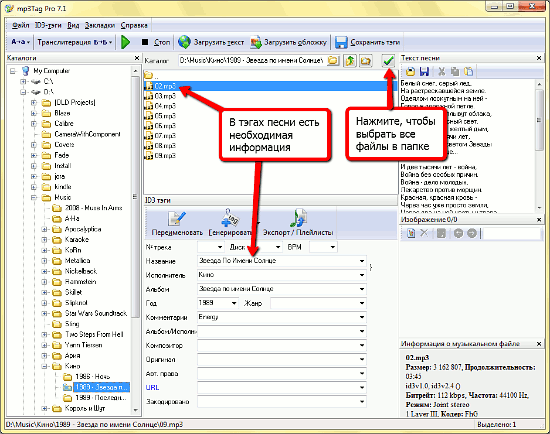This screenshot has height=434, width=550.
Task: Click the Каталоги tree vertical scrollbar
Action: tap(135, 196)
